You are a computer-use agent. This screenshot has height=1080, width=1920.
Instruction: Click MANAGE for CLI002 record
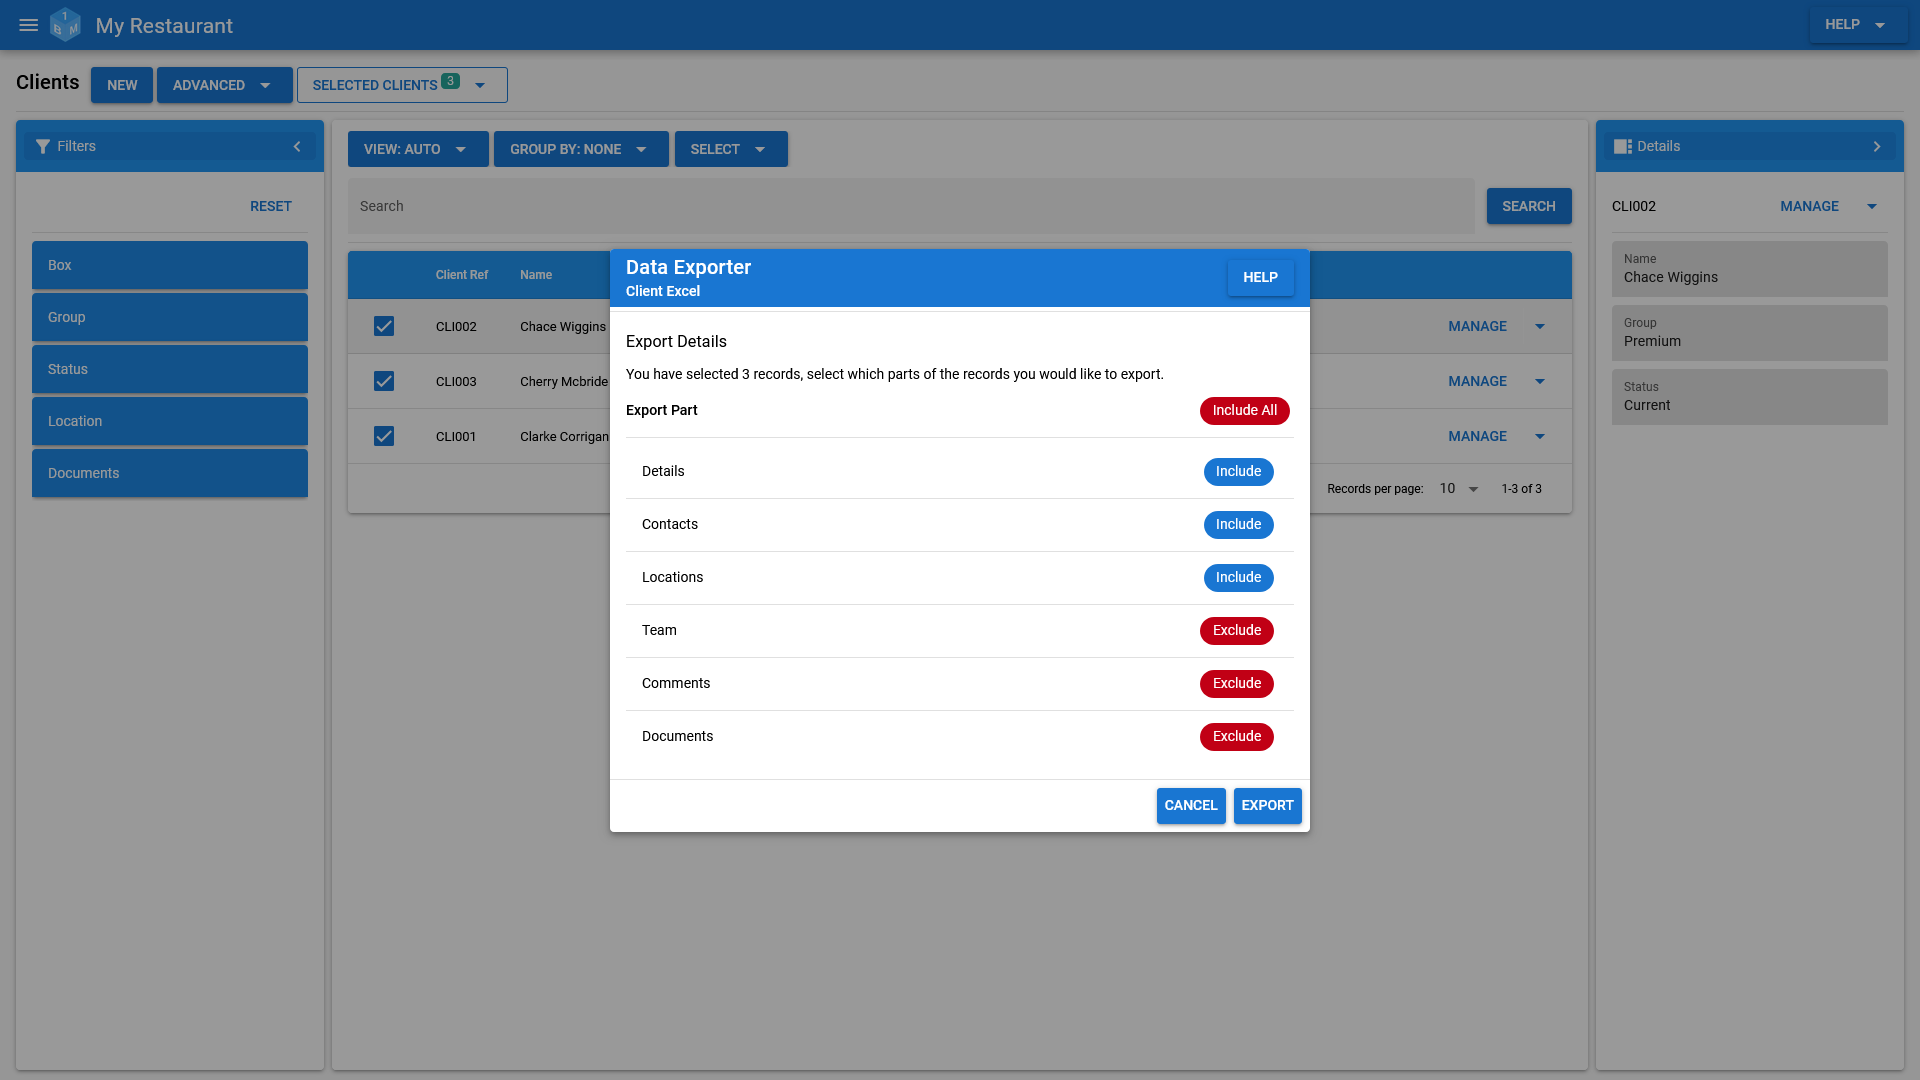(1477, 326)
